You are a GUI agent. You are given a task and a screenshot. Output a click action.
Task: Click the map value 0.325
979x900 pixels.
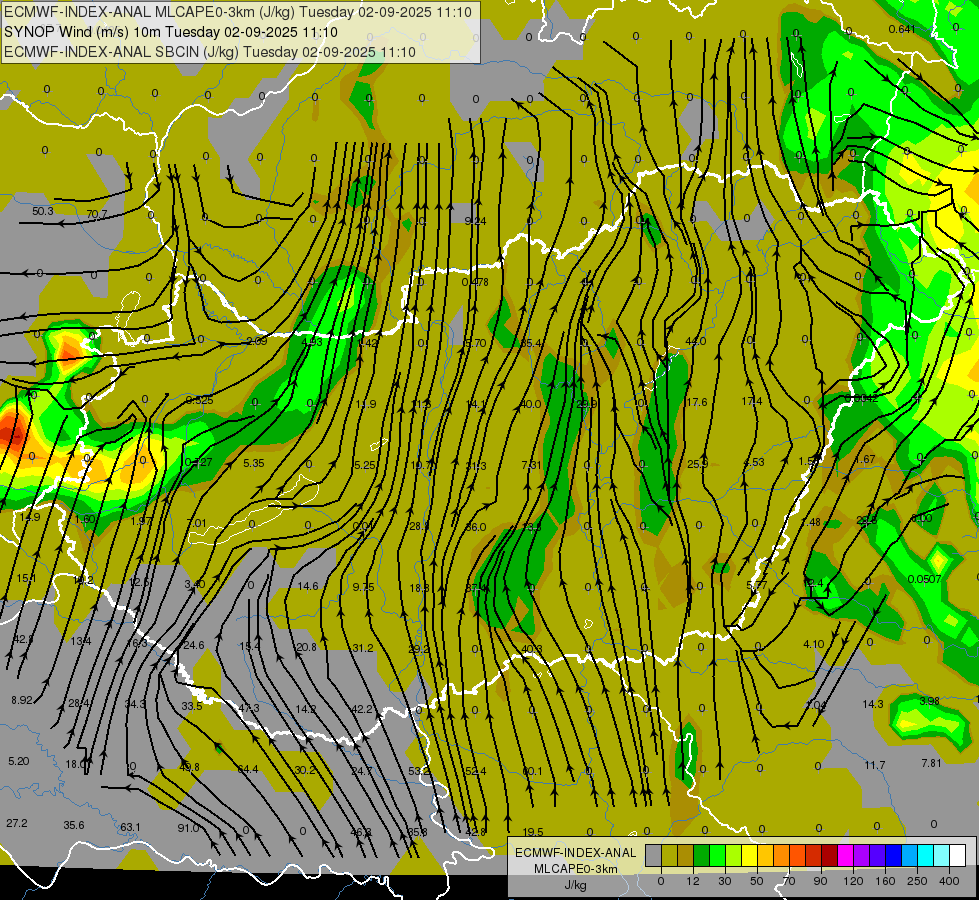coord(199,400)
